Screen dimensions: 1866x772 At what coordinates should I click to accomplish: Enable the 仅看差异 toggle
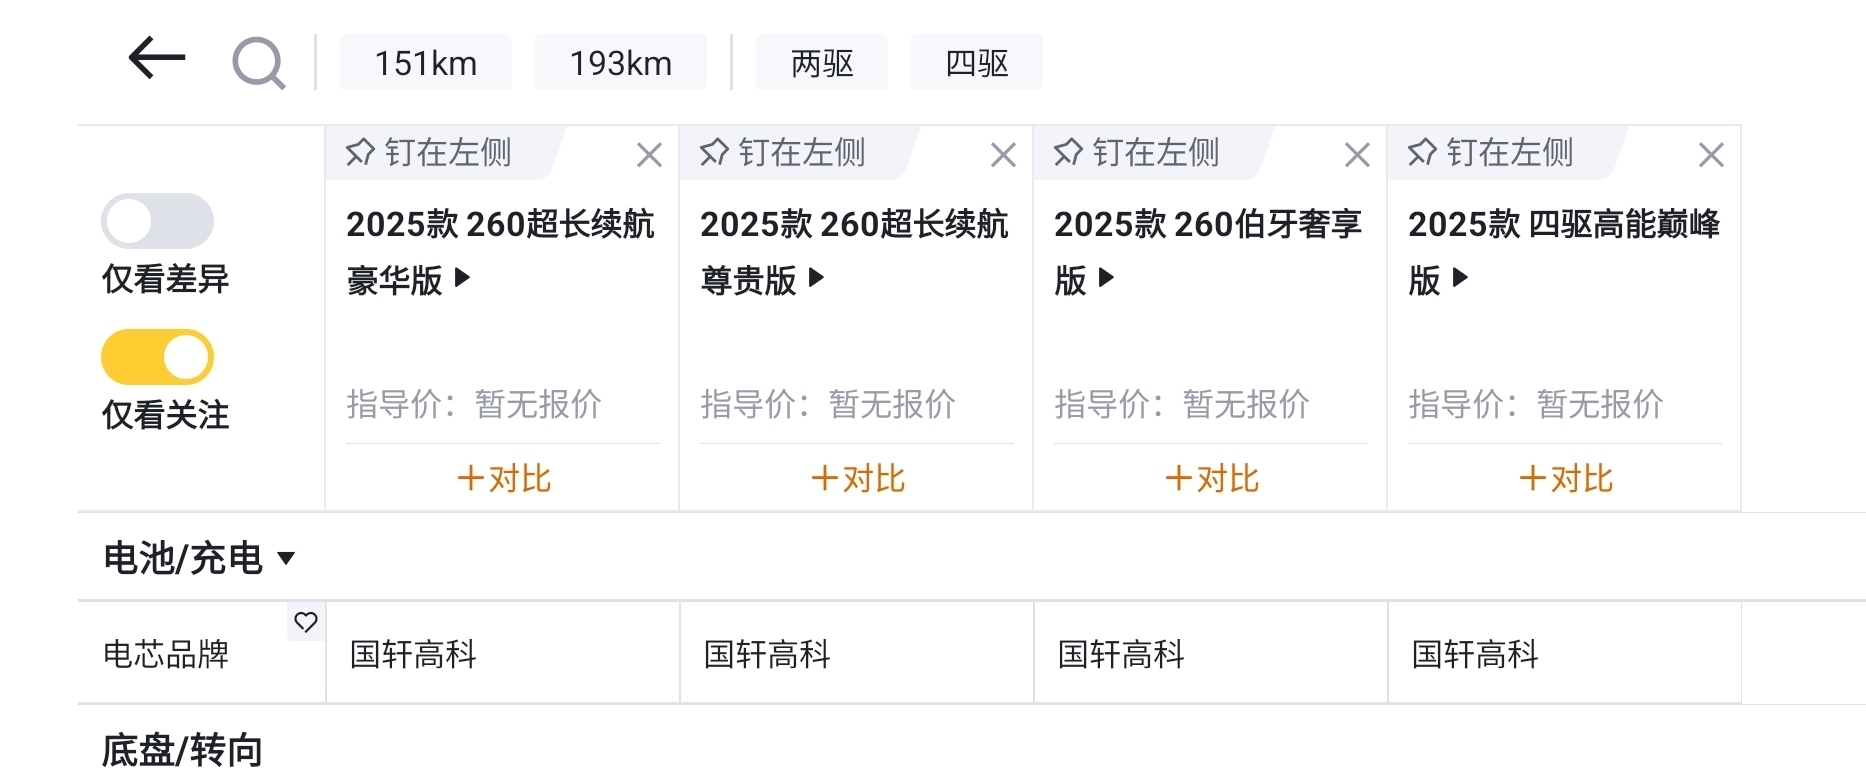pyautogui.click(x=157, y=221)
